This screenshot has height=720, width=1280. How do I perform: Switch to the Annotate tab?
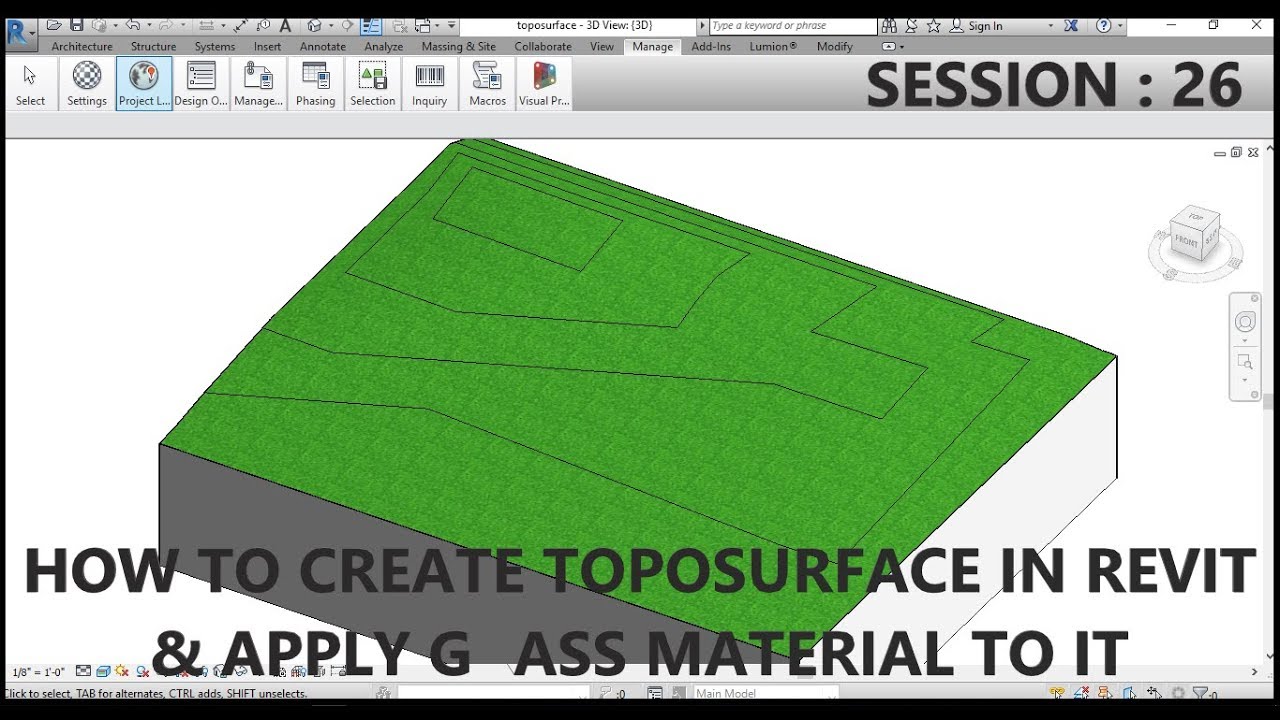pos(323,46)
